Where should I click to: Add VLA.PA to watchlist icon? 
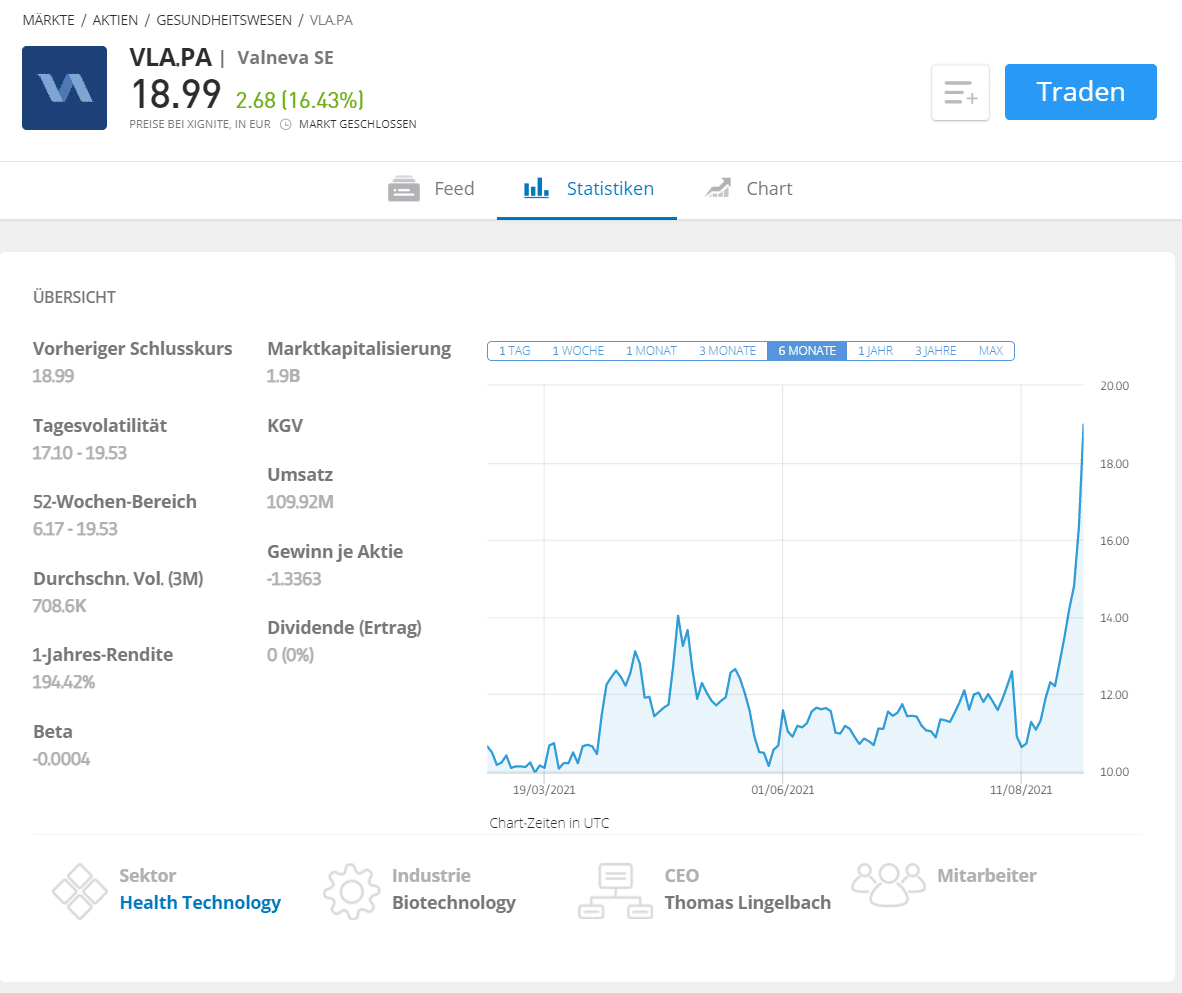point(960,93)
